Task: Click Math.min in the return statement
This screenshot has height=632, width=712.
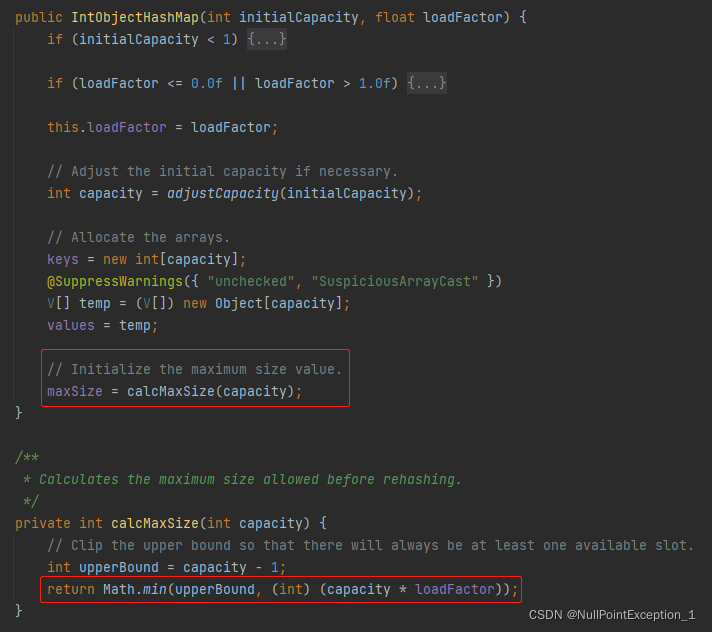Action: point(135,589)
